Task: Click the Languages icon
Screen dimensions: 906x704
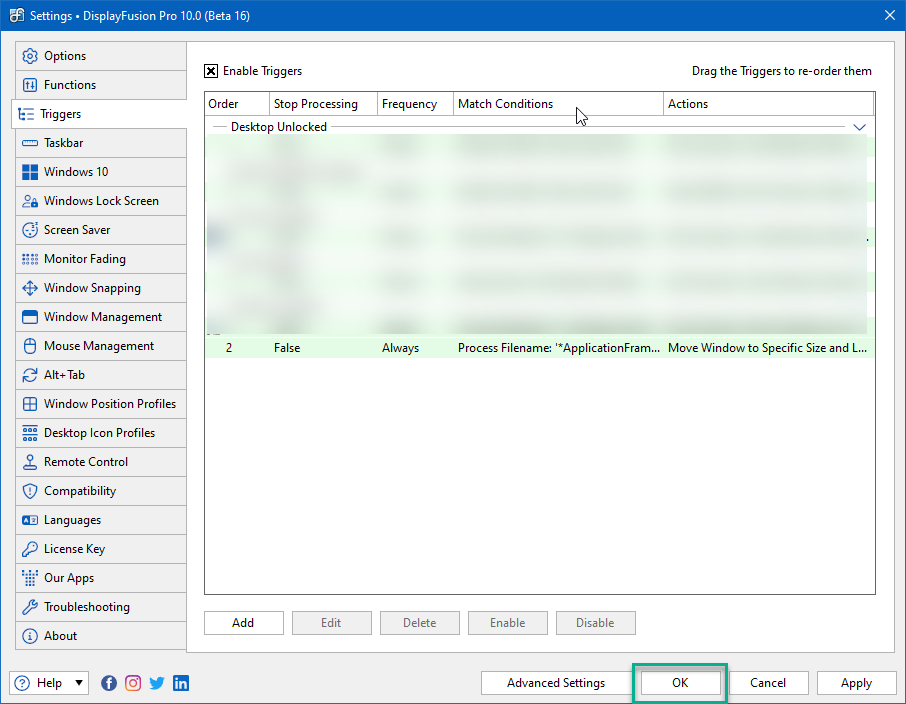Action: point(29,520)
